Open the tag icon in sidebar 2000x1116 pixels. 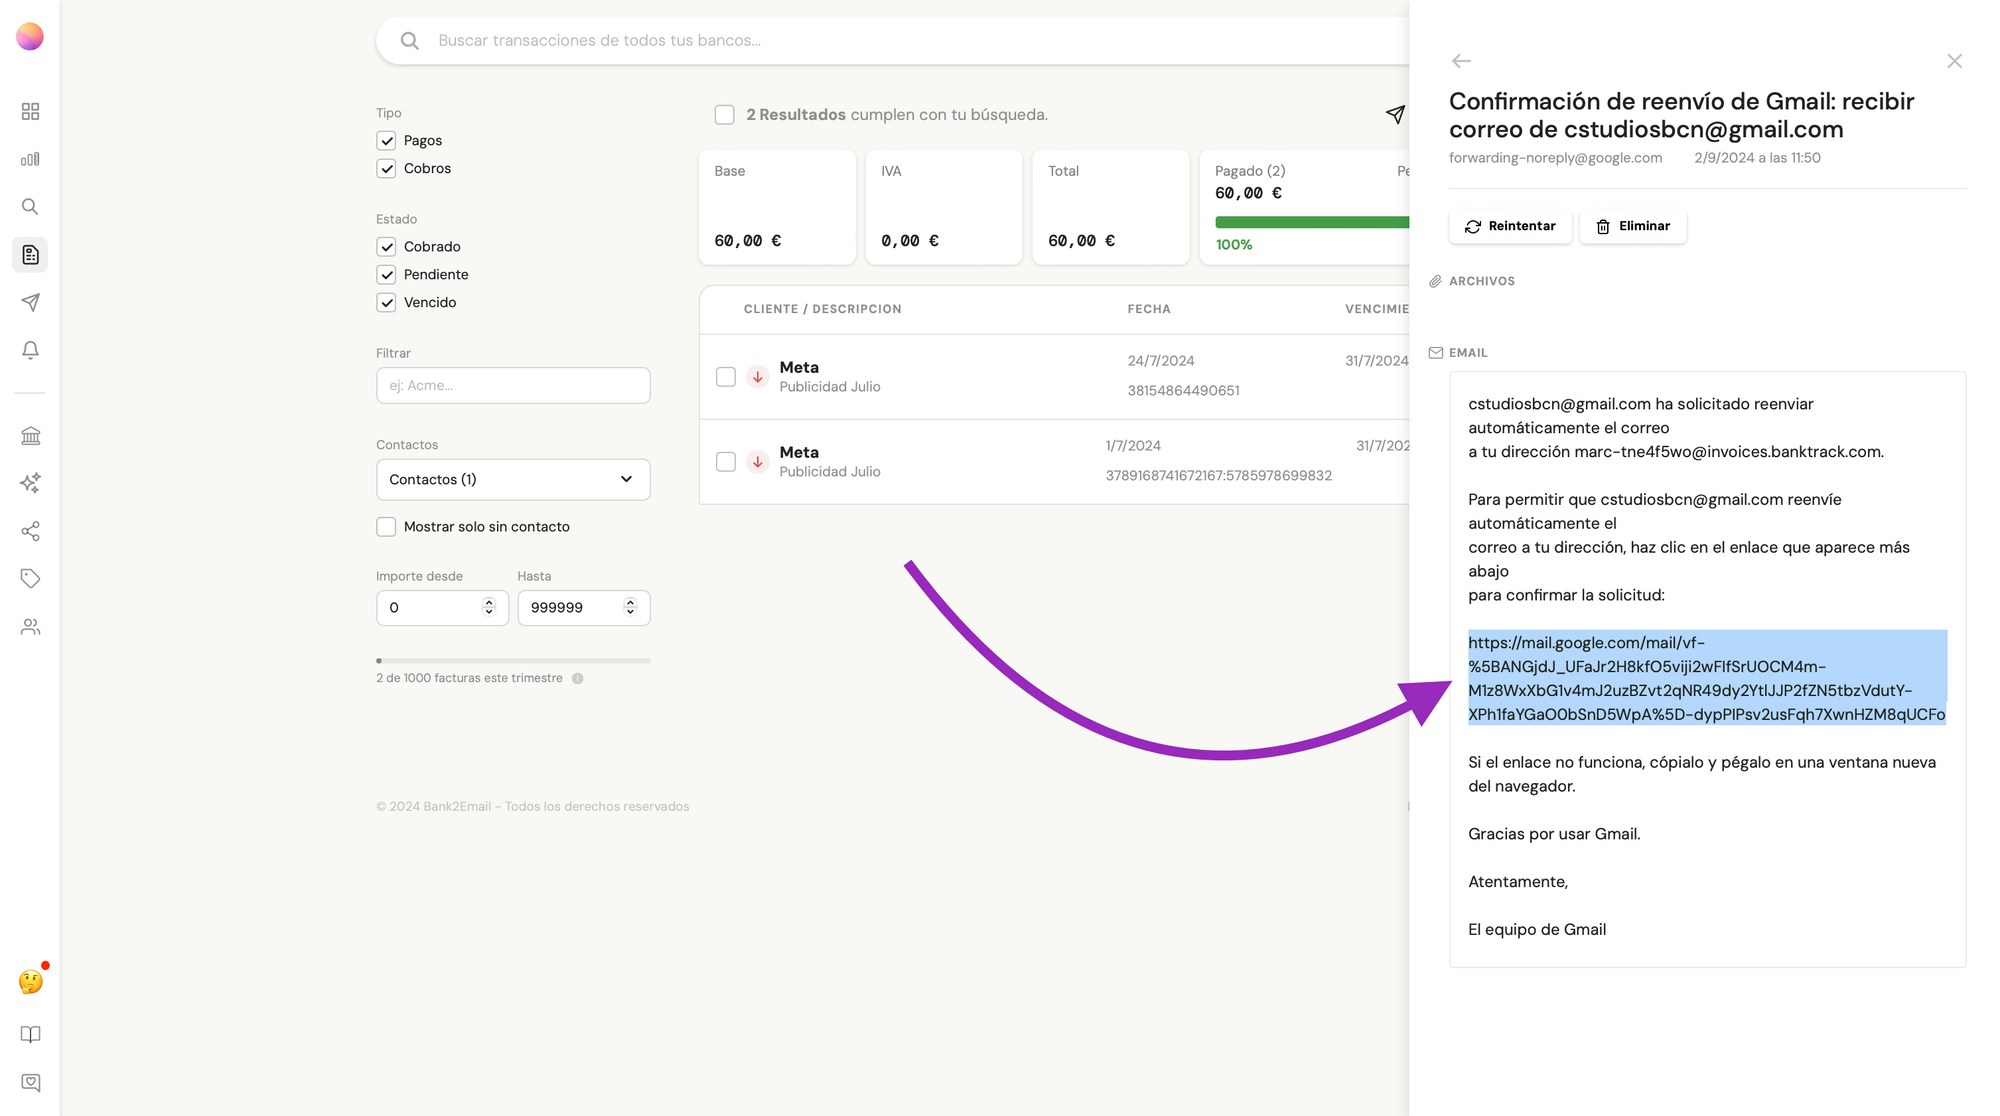click(30, 579)
